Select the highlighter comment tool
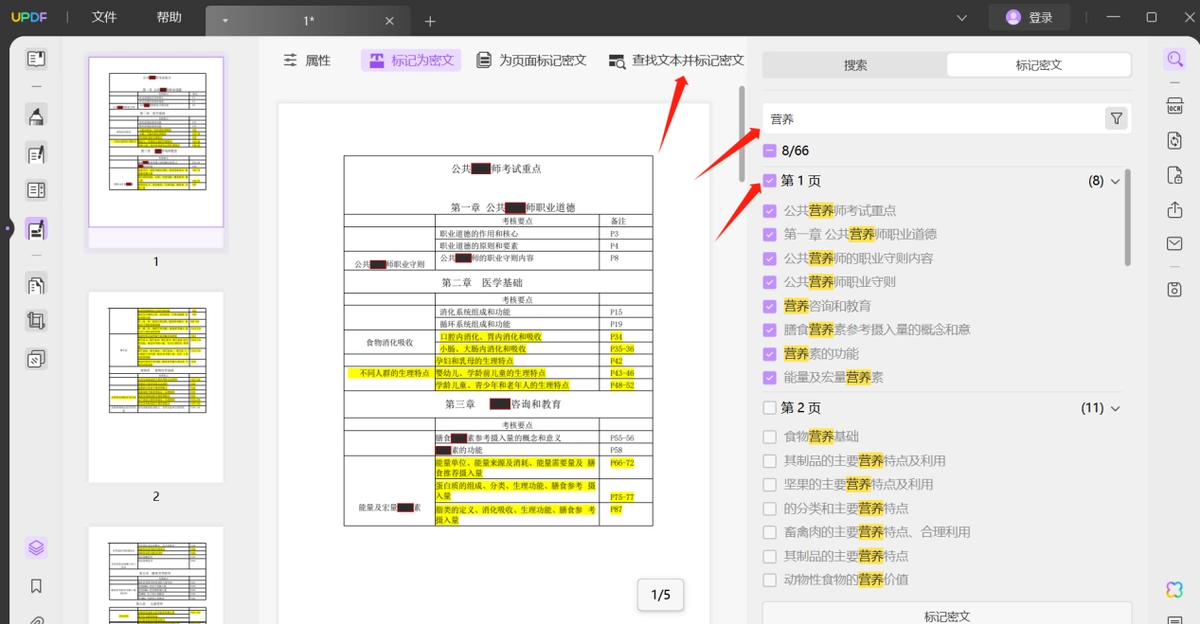The height and width of the screenshot is (624, 1200). 36,116
